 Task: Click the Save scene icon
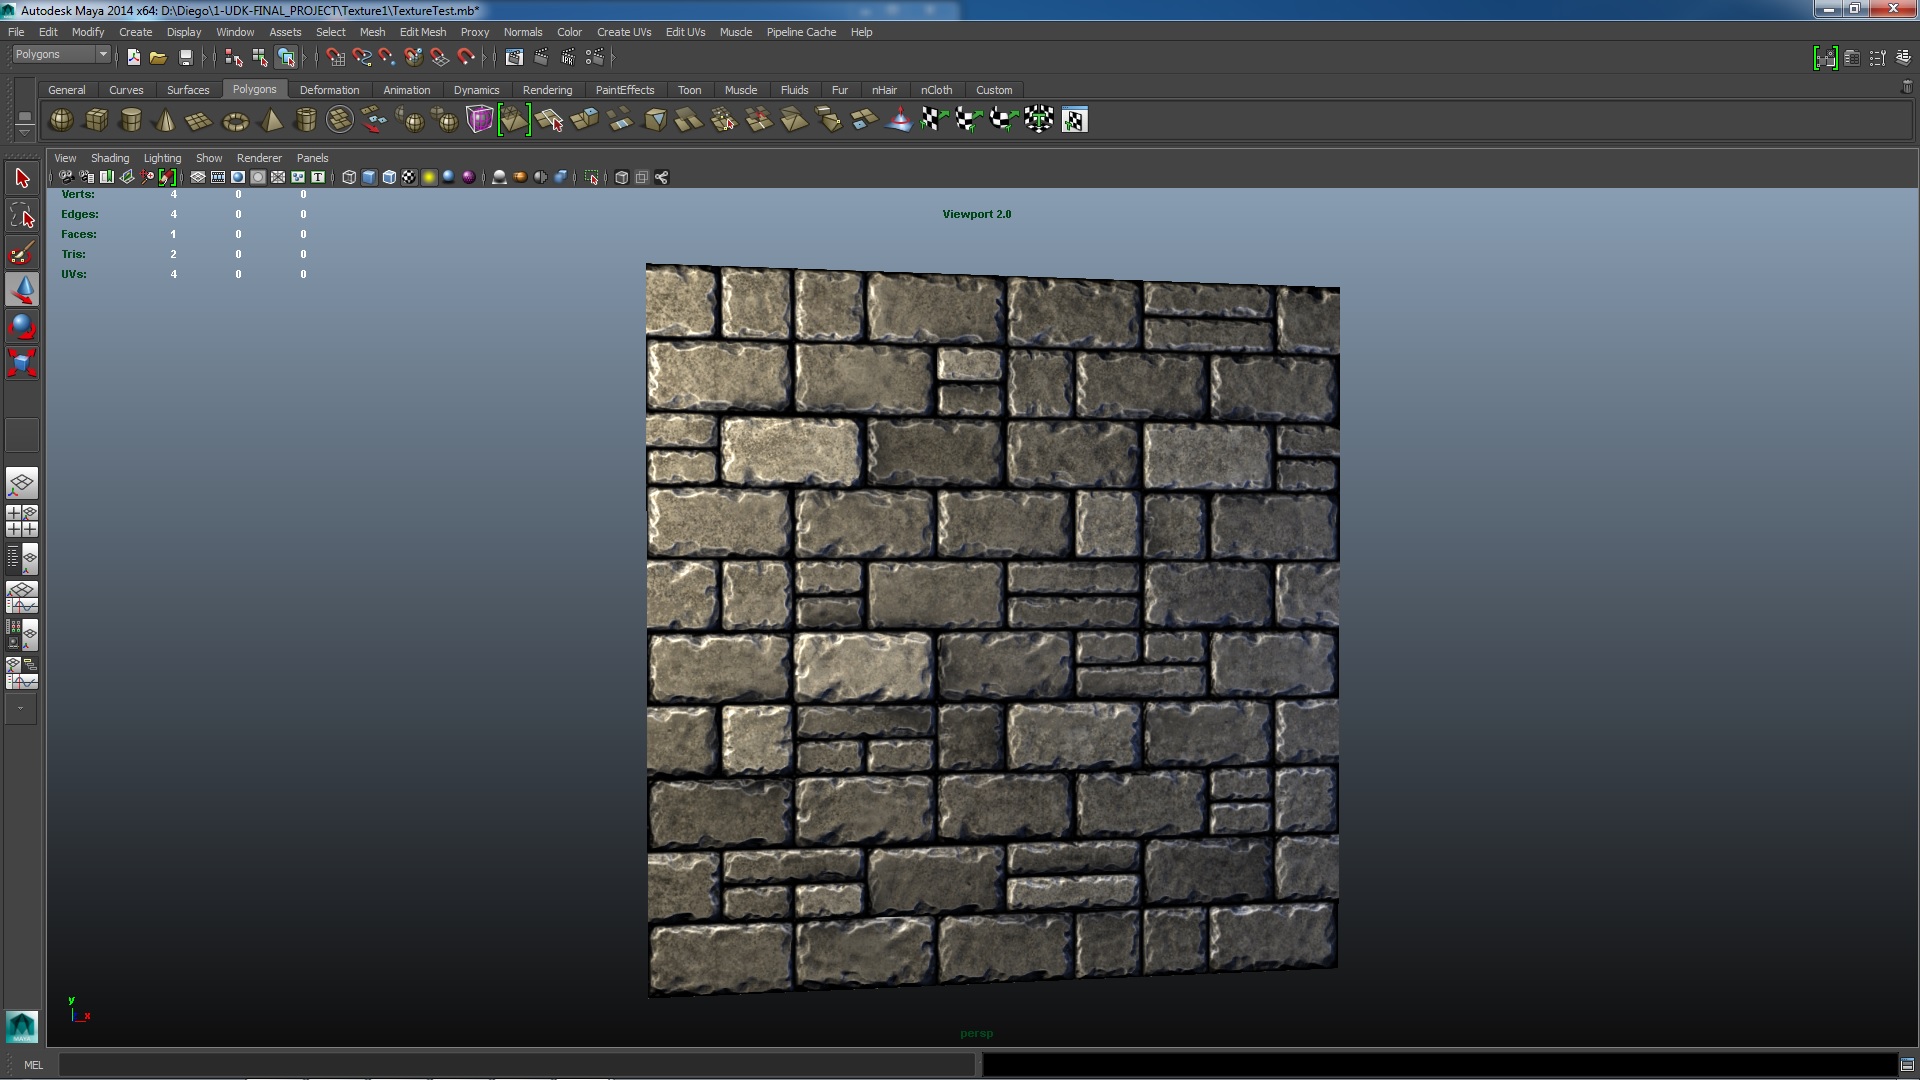pos(185,57)
